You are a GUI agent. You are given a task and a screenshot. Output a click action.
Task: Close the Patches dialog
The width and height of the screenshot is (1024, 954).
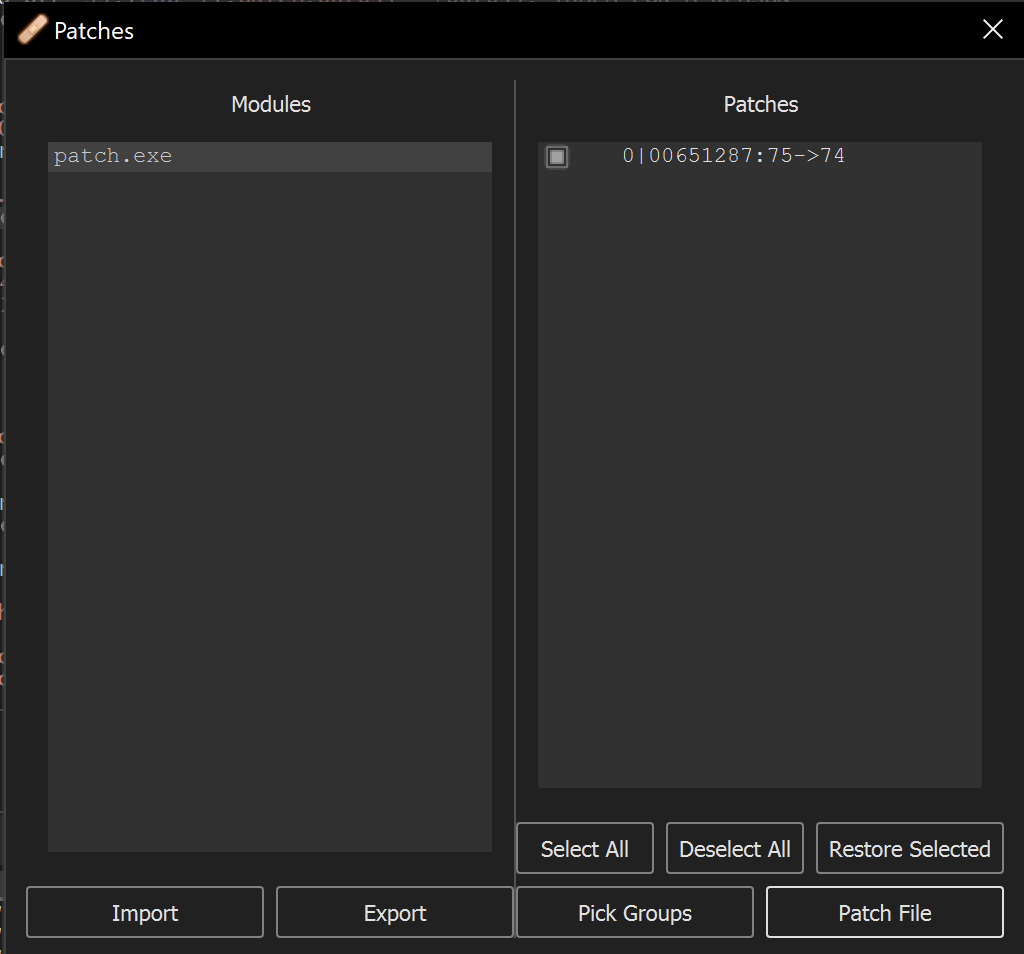coord(992,29)
